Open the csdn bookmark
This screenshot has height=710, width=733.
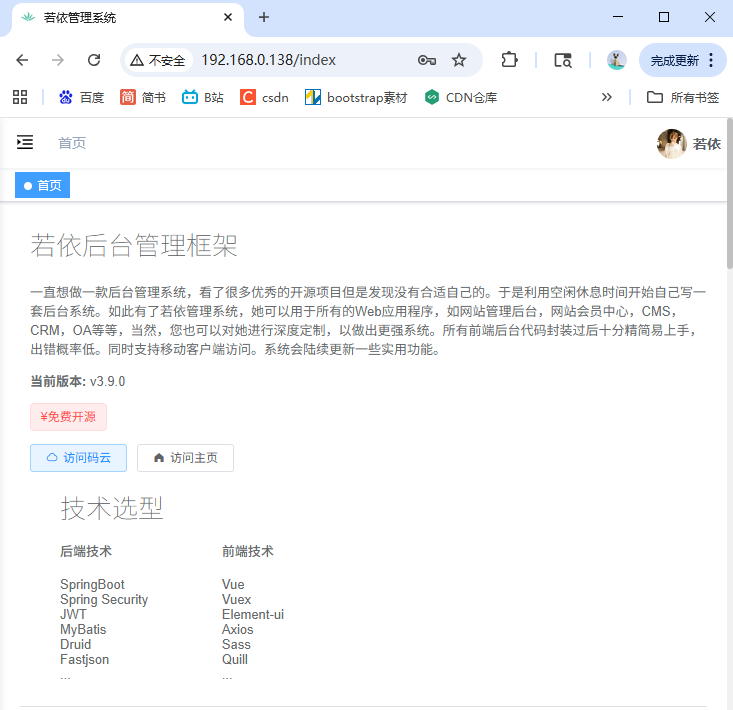(x=264, y=97)
